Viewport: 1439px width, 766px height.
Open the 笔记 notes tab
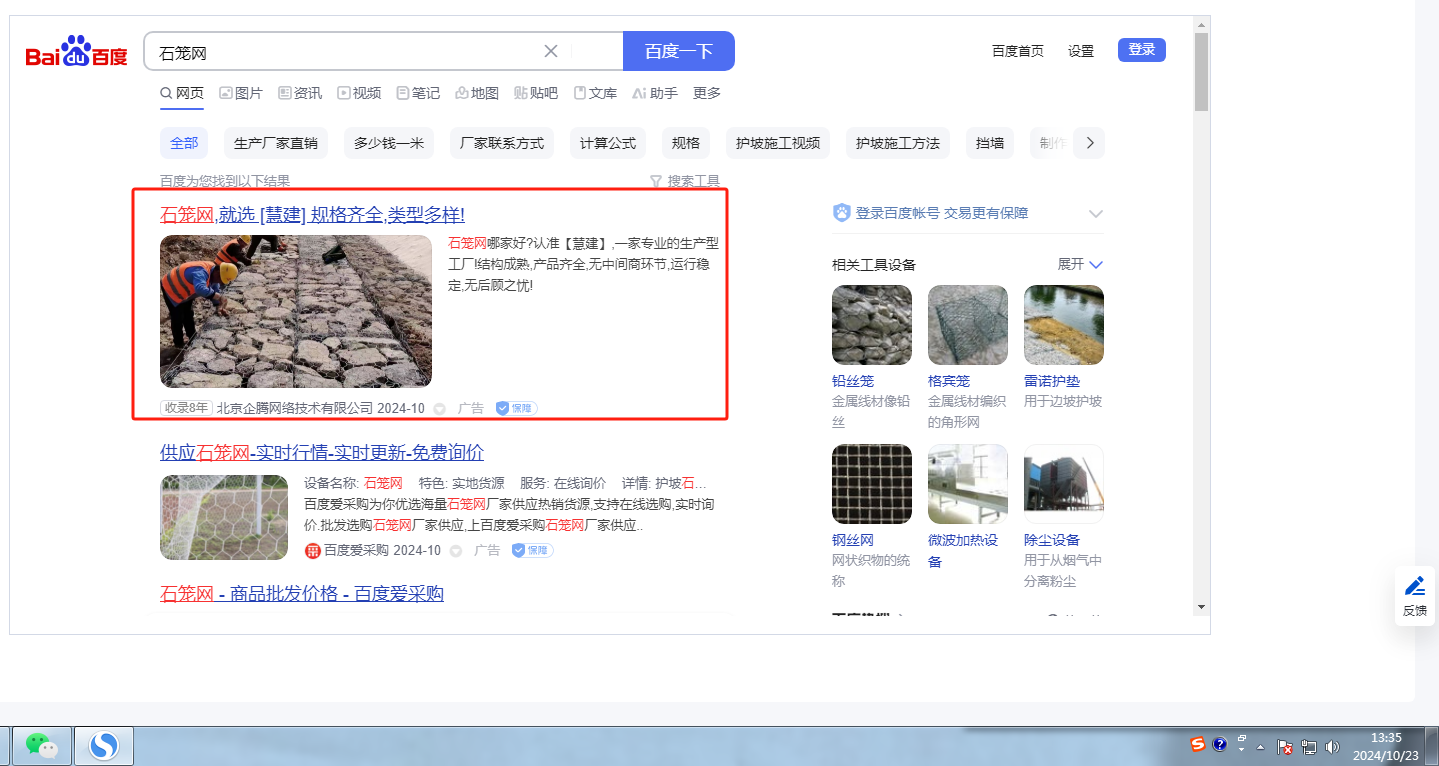(418, 93)
